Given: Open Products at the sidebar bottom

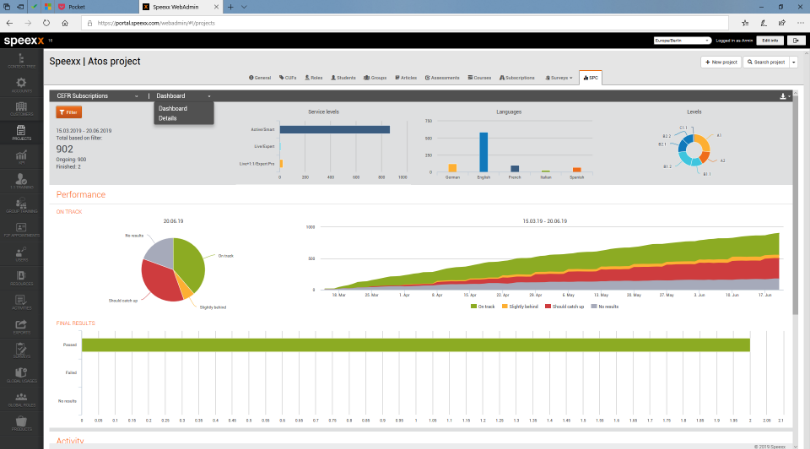Looking at the screenshot, I should 21,423.
